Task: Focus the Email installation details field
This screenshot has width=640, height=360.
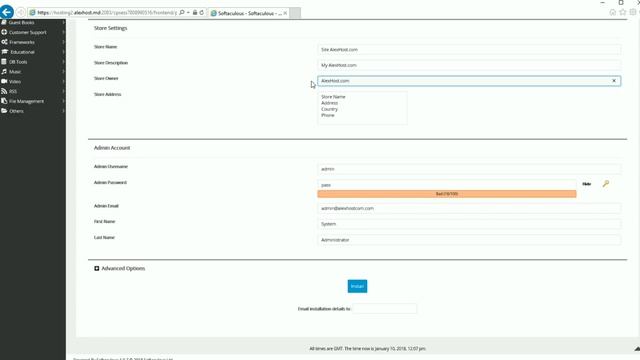Action: [x=384, y=309]
